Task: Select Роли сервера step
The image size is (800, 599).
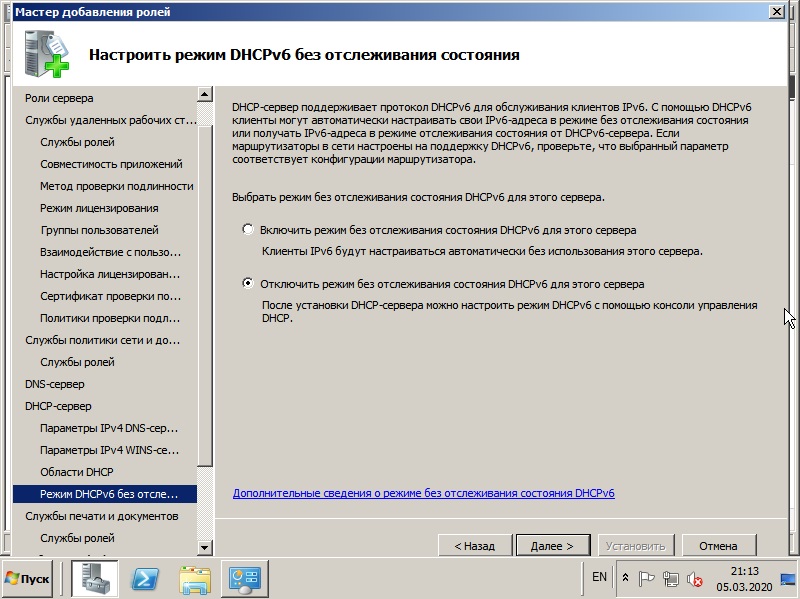Action: (59, 98)
